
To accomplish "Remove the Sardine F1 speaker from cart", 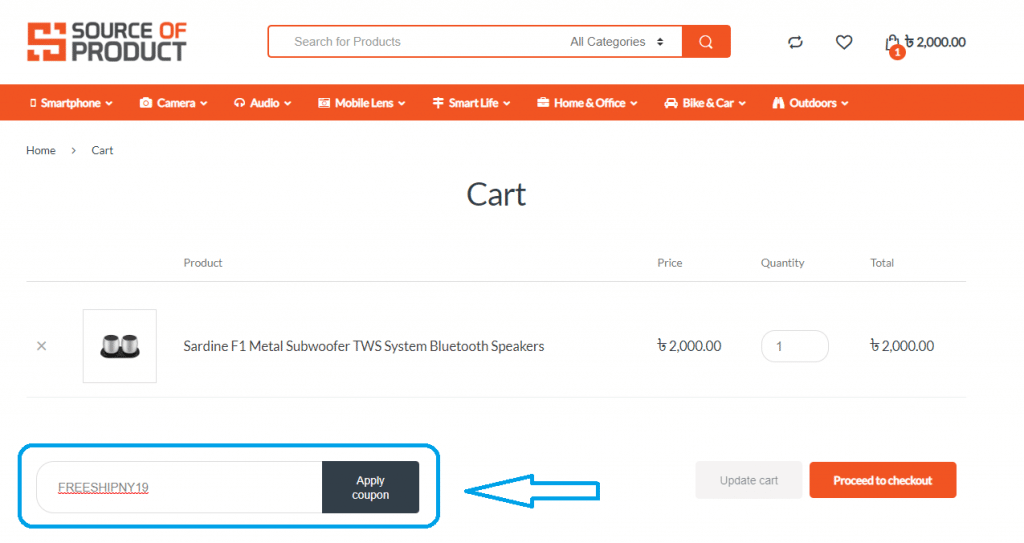I will point(41,346).
